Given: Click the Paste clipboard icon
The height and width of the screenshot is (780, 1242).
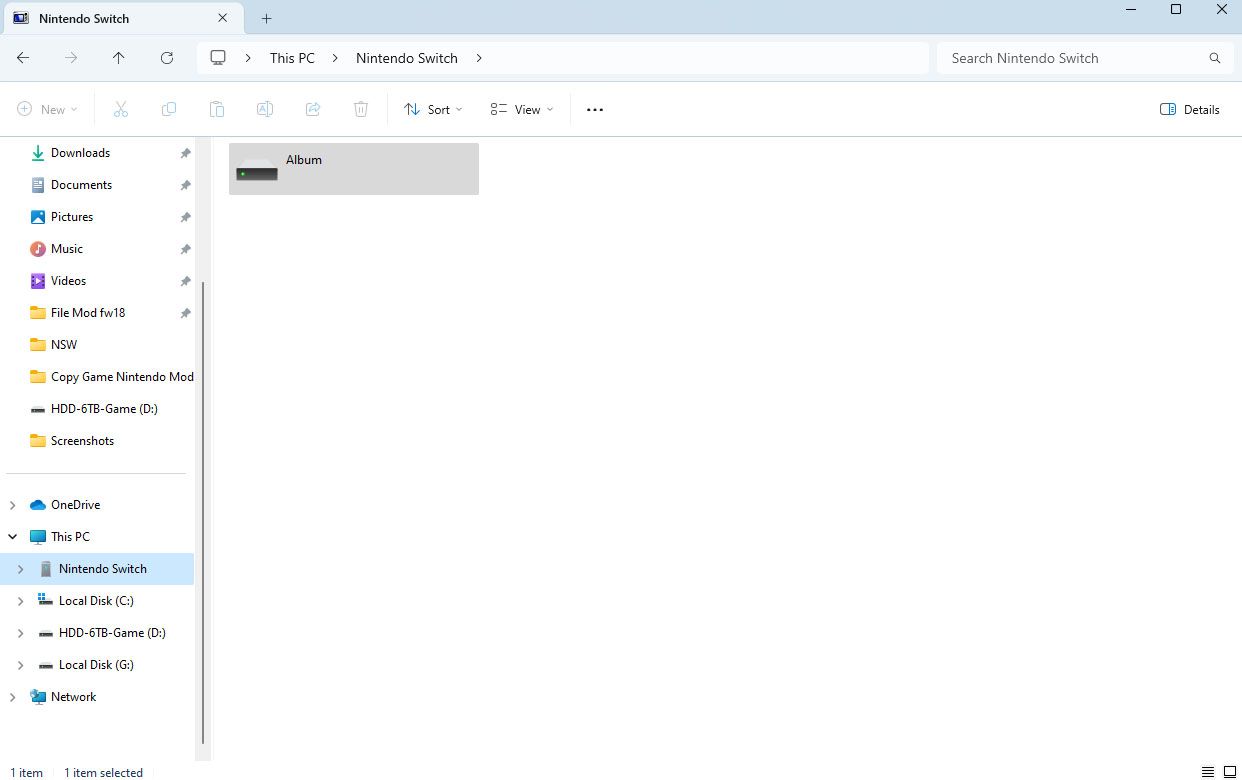Looking at the screenshot, I should coord(217,109).
